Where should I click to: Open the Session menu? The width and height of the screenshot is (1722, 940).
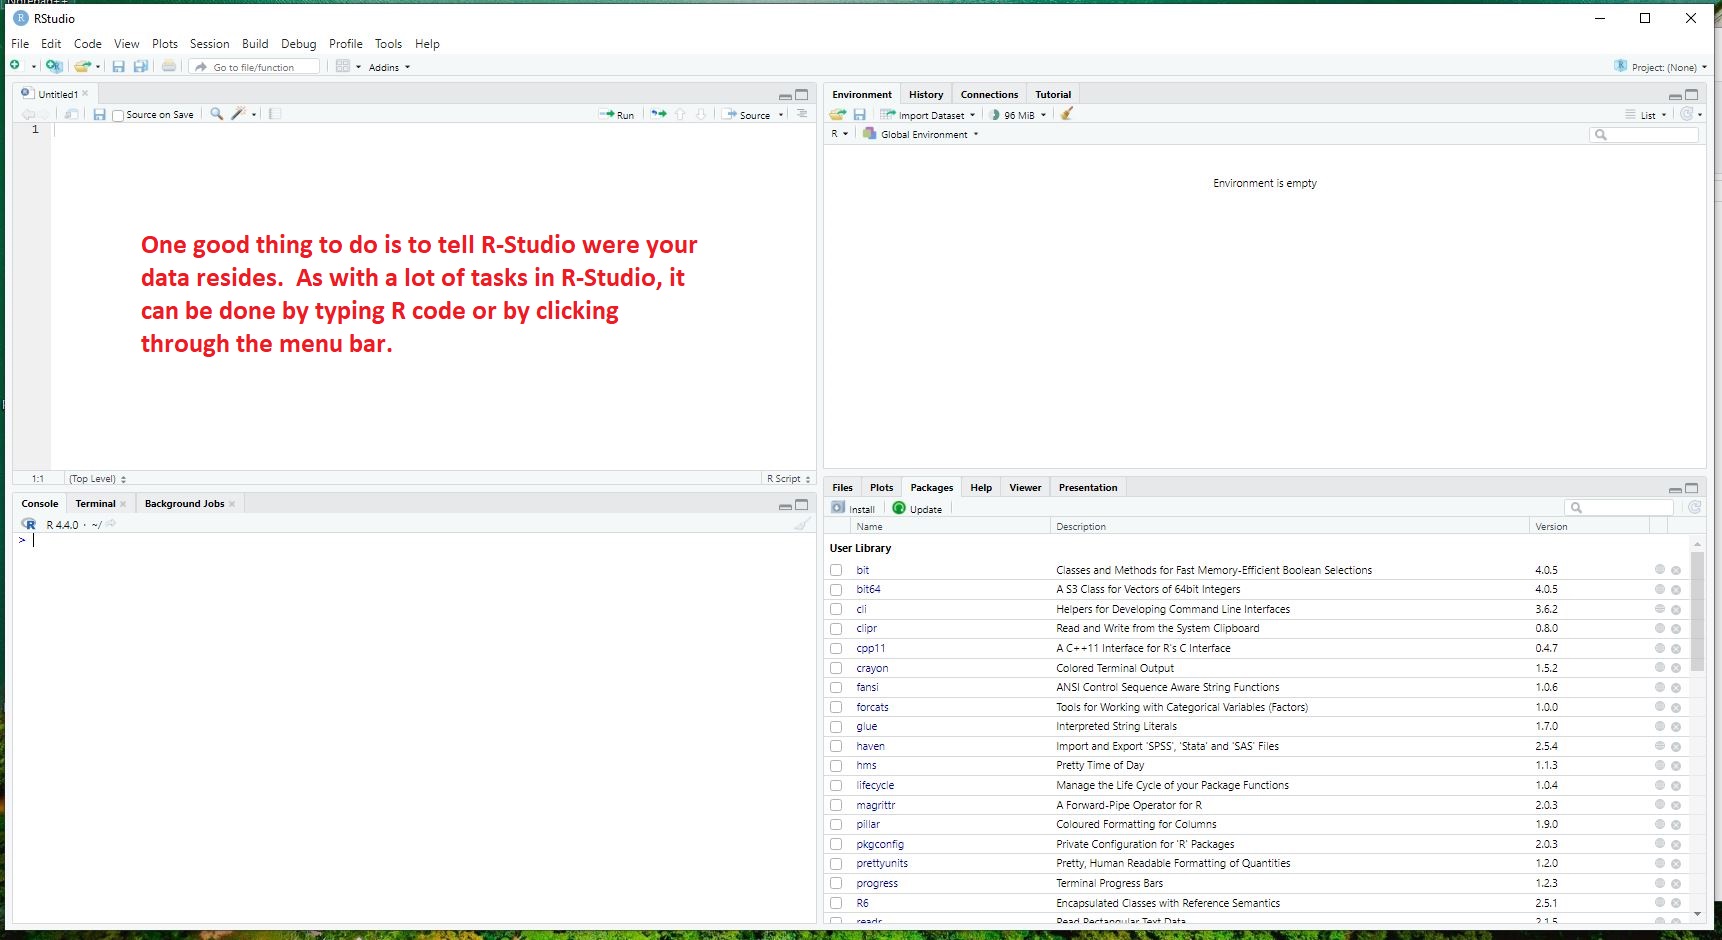point(209,44)
